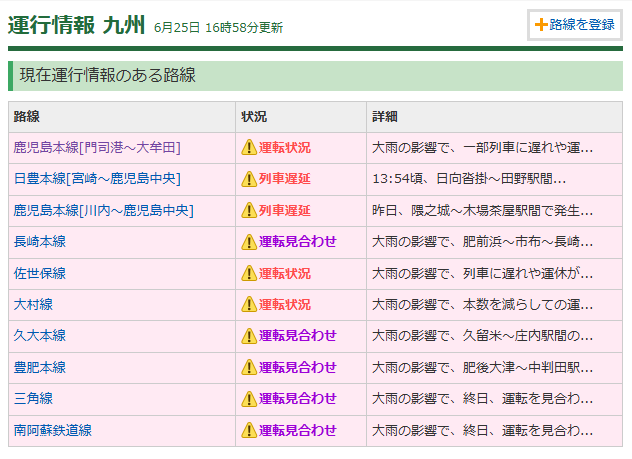Click warning icon in 南阿蘇鉄道線 row
Image resolution: width=632 pixels, height=459 pixels.
tap(249, 430)
